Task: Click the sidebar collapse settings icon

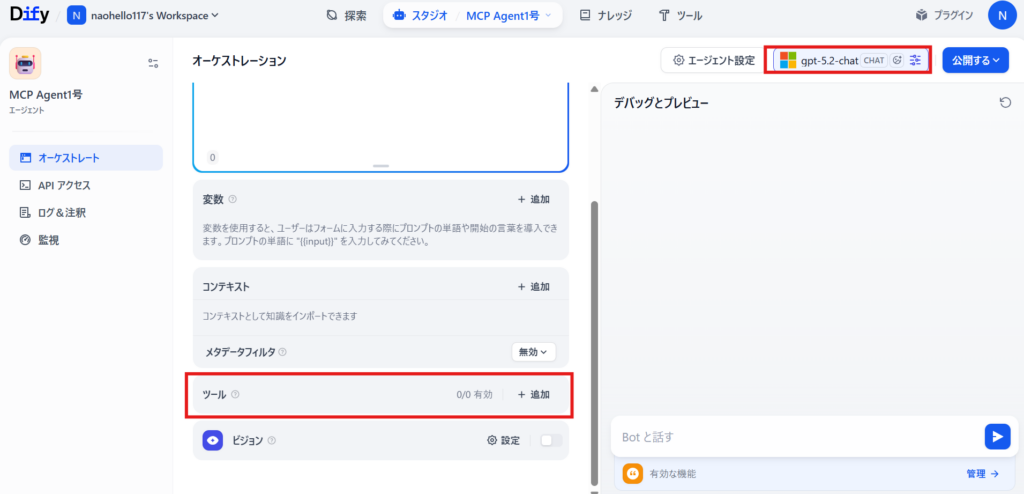Action: click(x=153, y=63)
